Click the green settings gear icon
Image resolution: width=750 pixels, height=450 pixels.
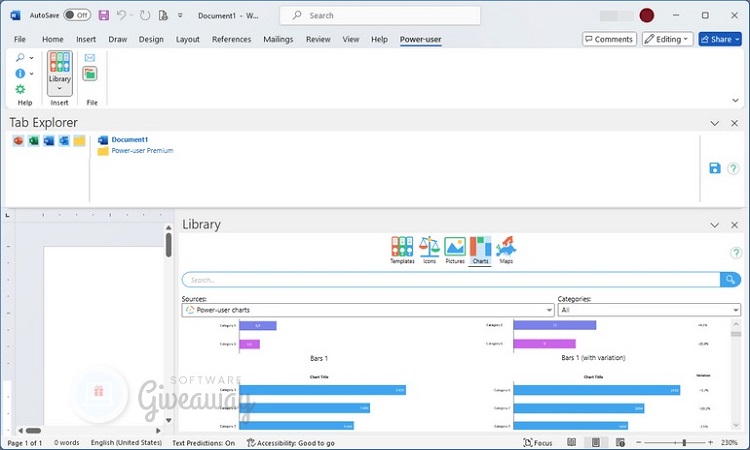point(20,89)
